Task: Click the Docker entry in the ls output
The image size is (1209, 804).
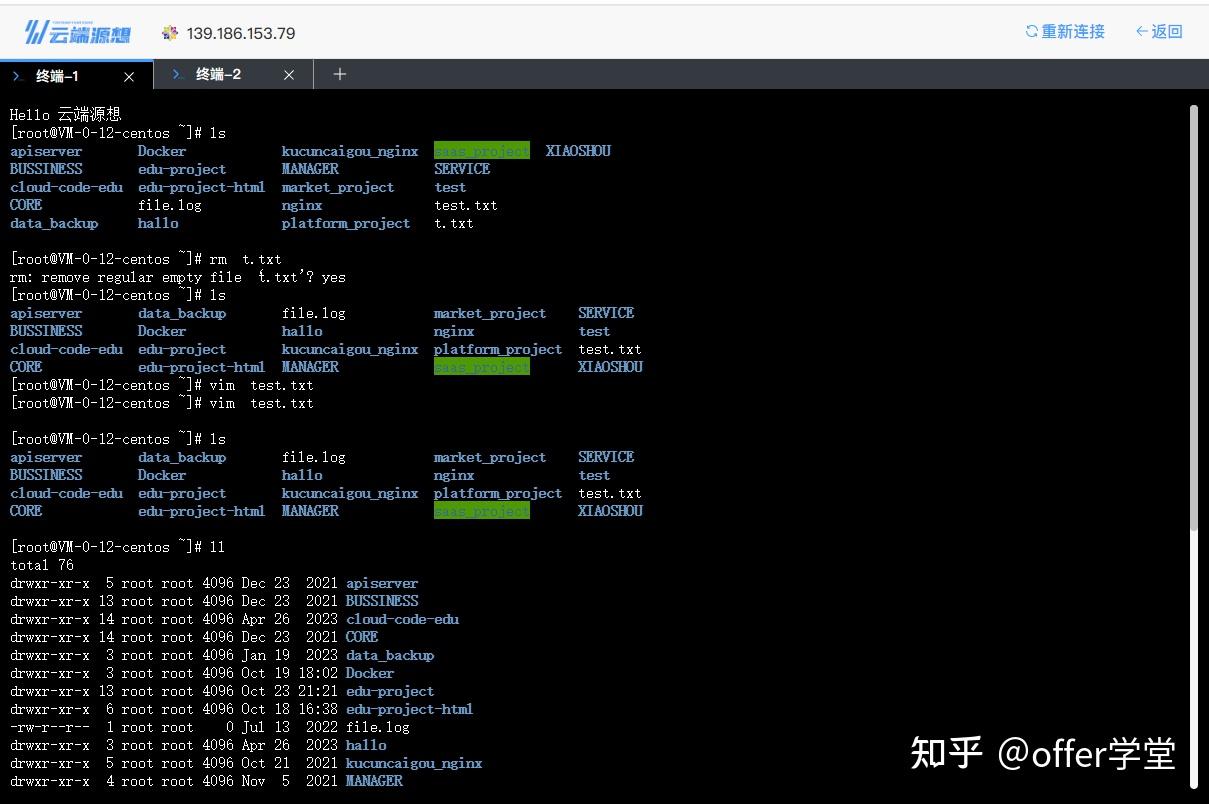Action: (x=161, y=150)
